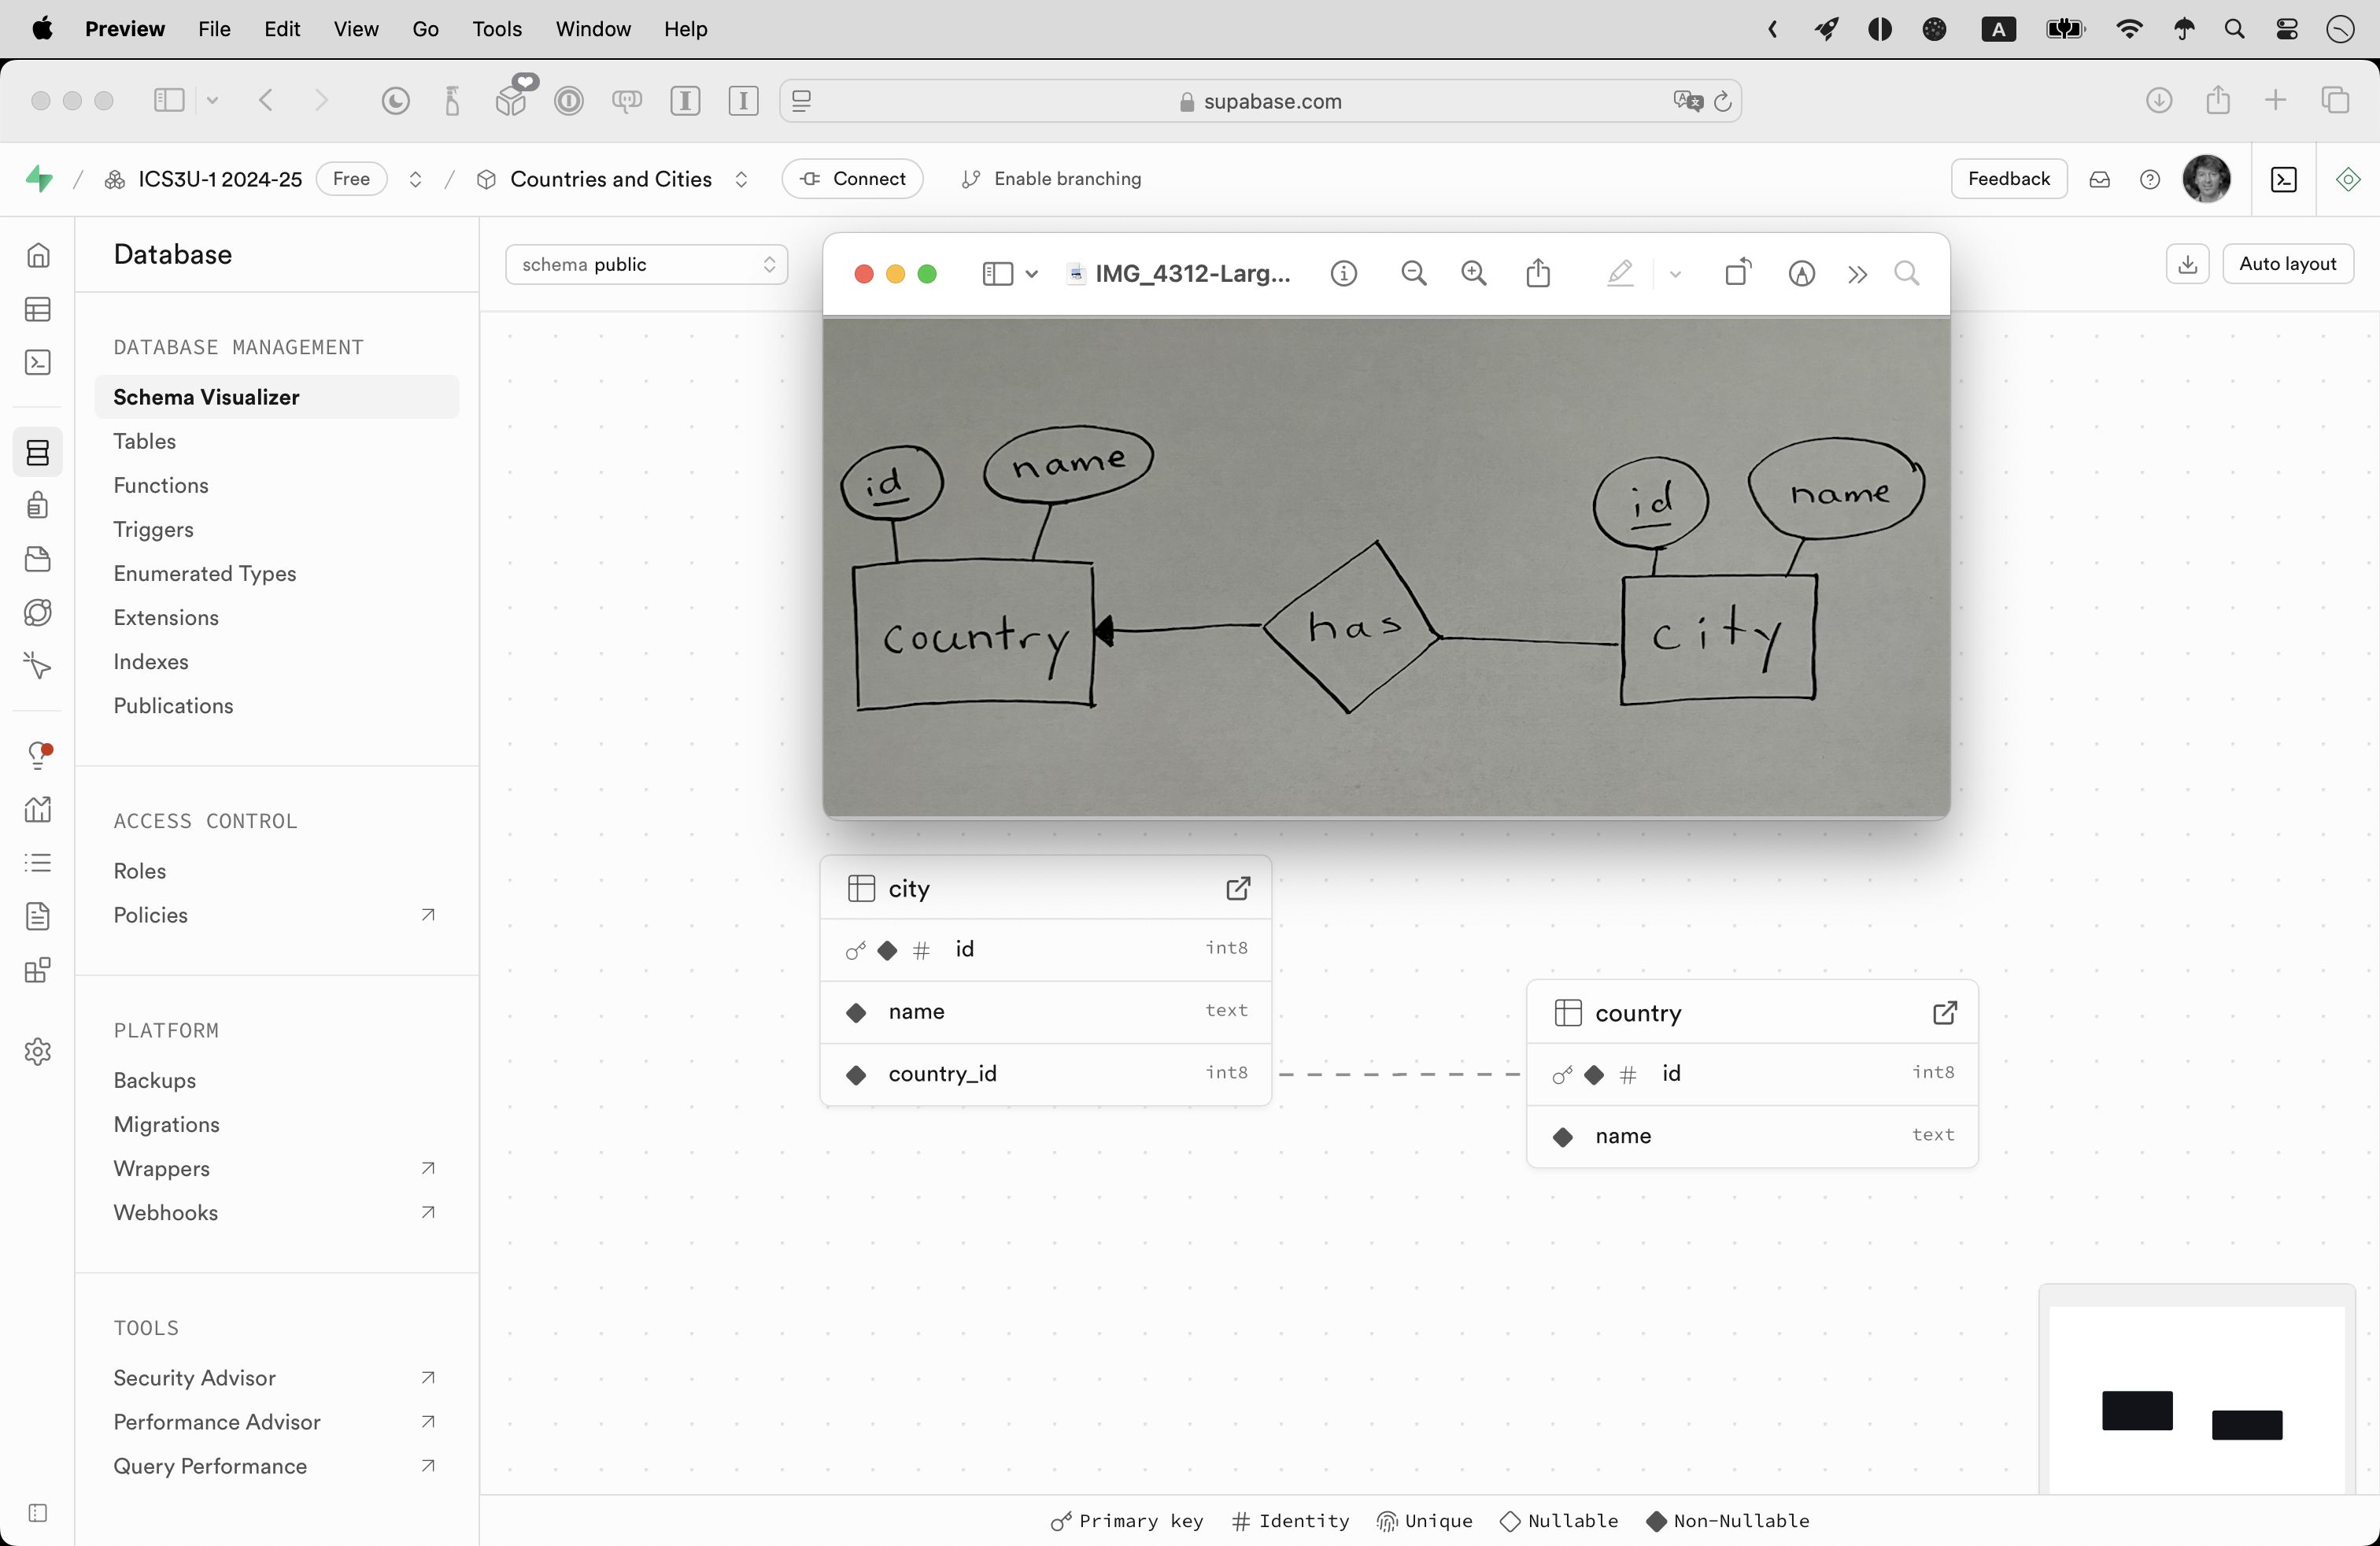Collapse the Supabase sidebar toggle at bottom

tap(38, 1512)
